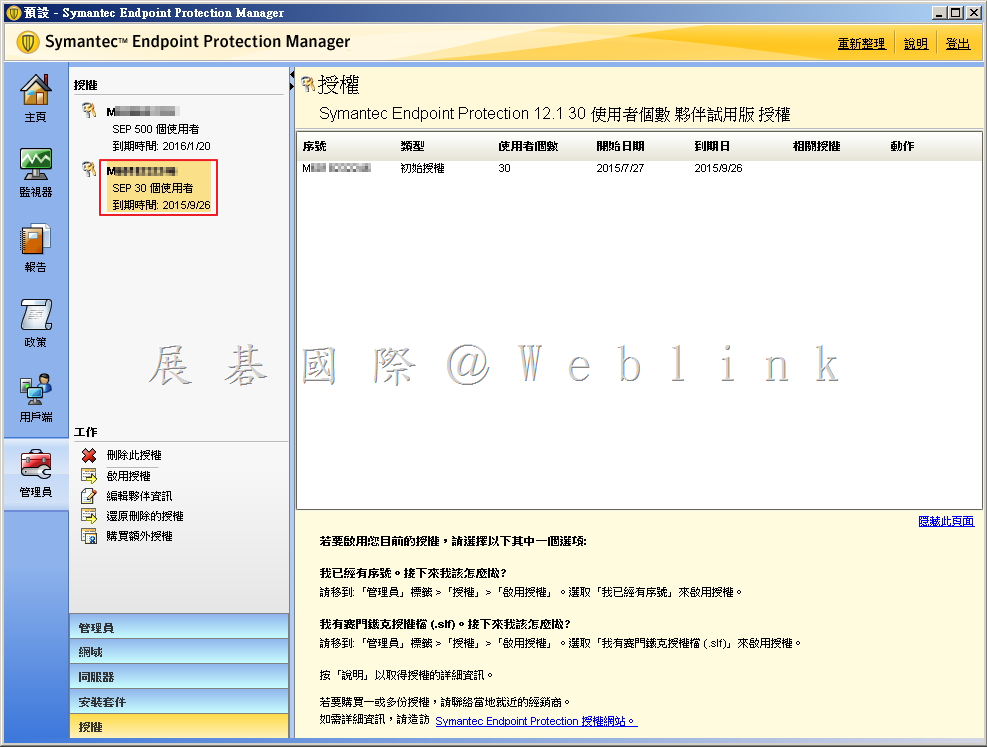Screen dimensions: 987x747
Task: Open the 說明 help link
Action: point(915,44)
